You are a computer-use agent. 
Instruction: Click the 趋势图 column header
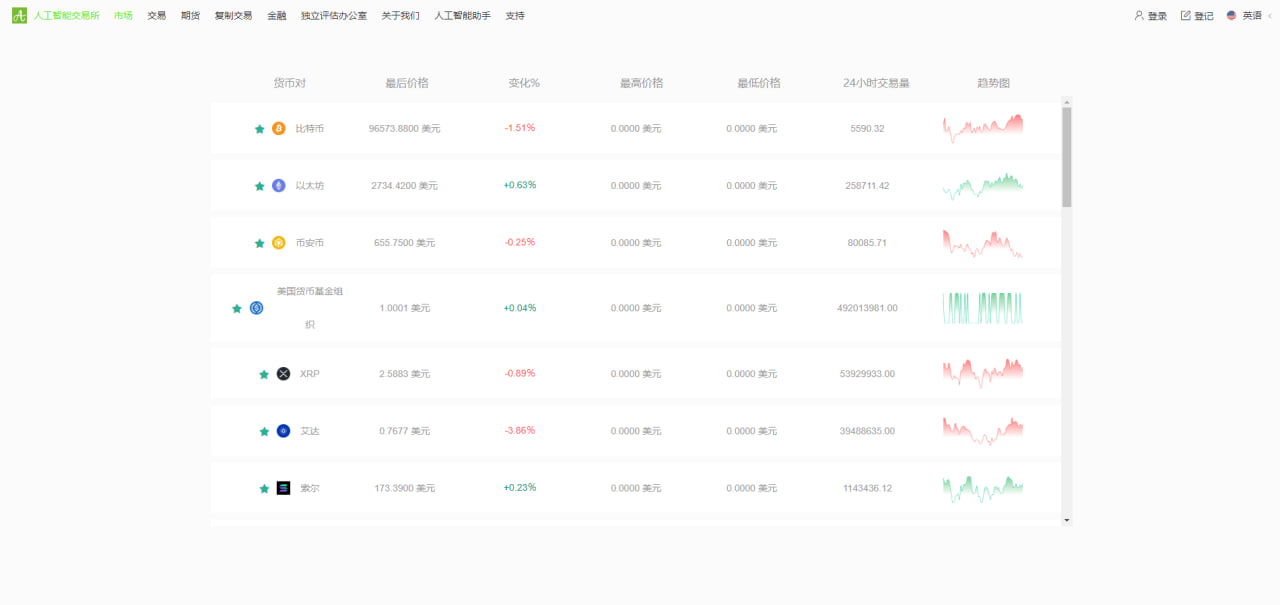(994, 83)
